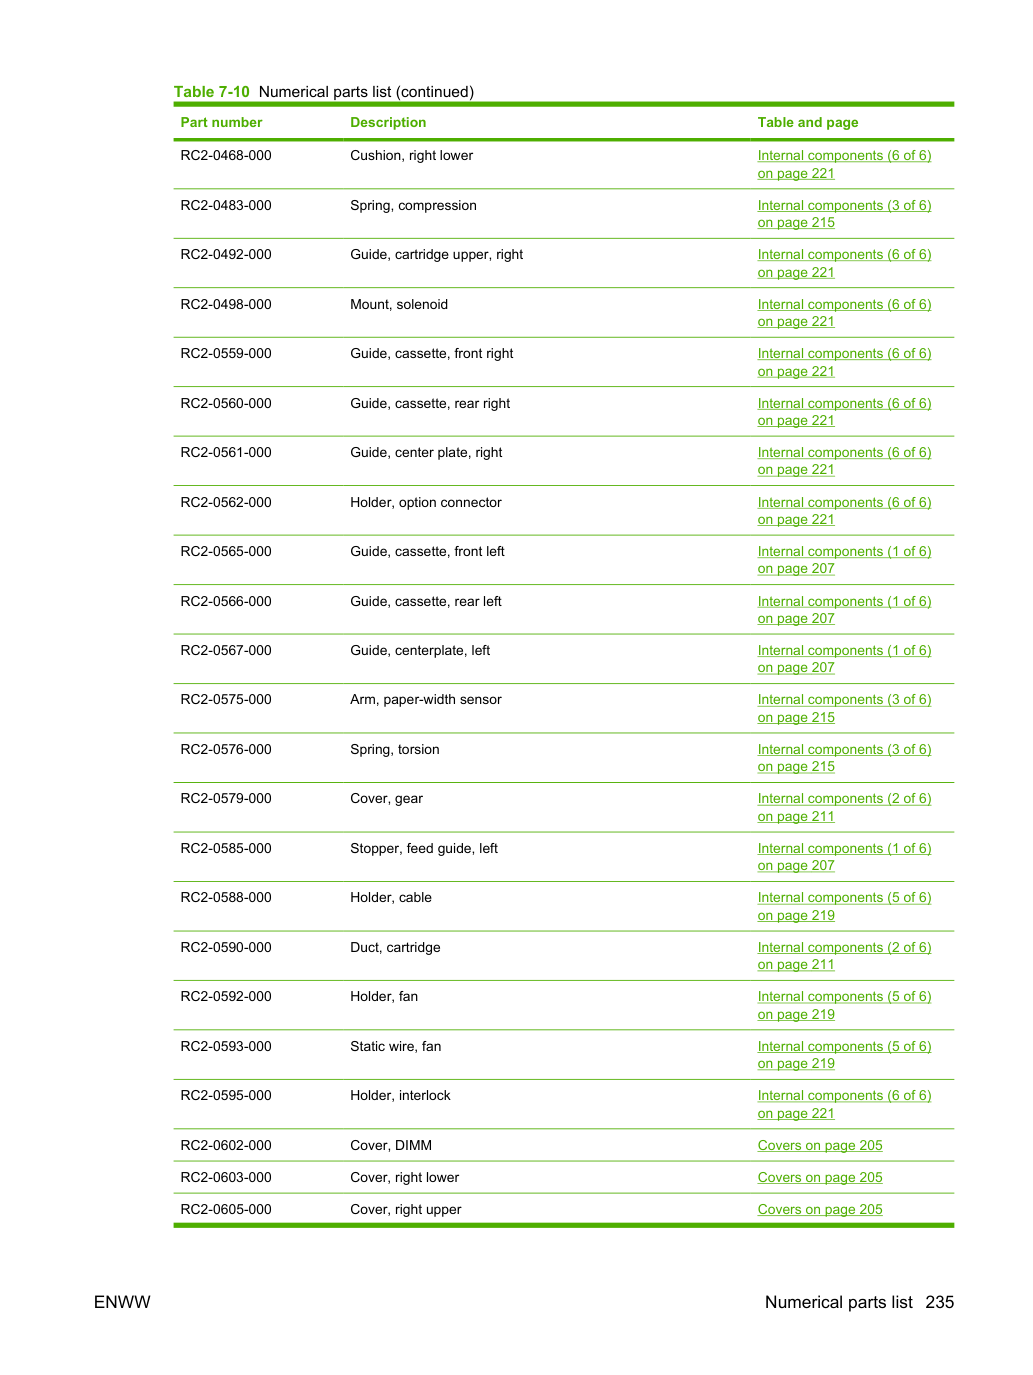Open Covers link for Cover, DIMM
This screenshot has width=1033, height=1375.
pos(820,1145)
